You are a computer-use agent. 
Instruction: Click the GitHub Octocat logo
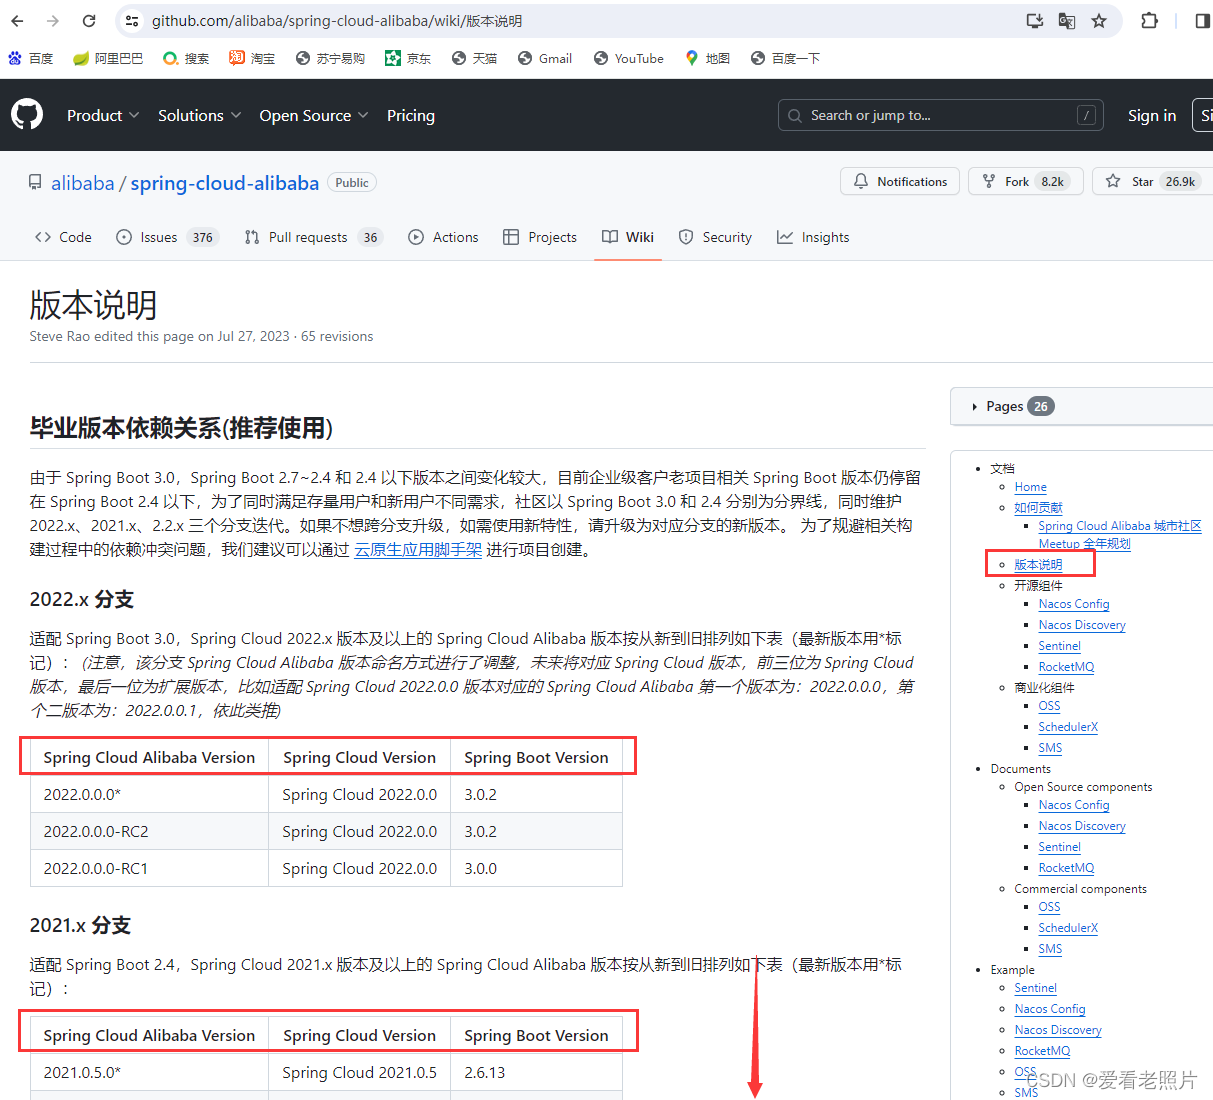pyautogui.click(x=27, y=115)
